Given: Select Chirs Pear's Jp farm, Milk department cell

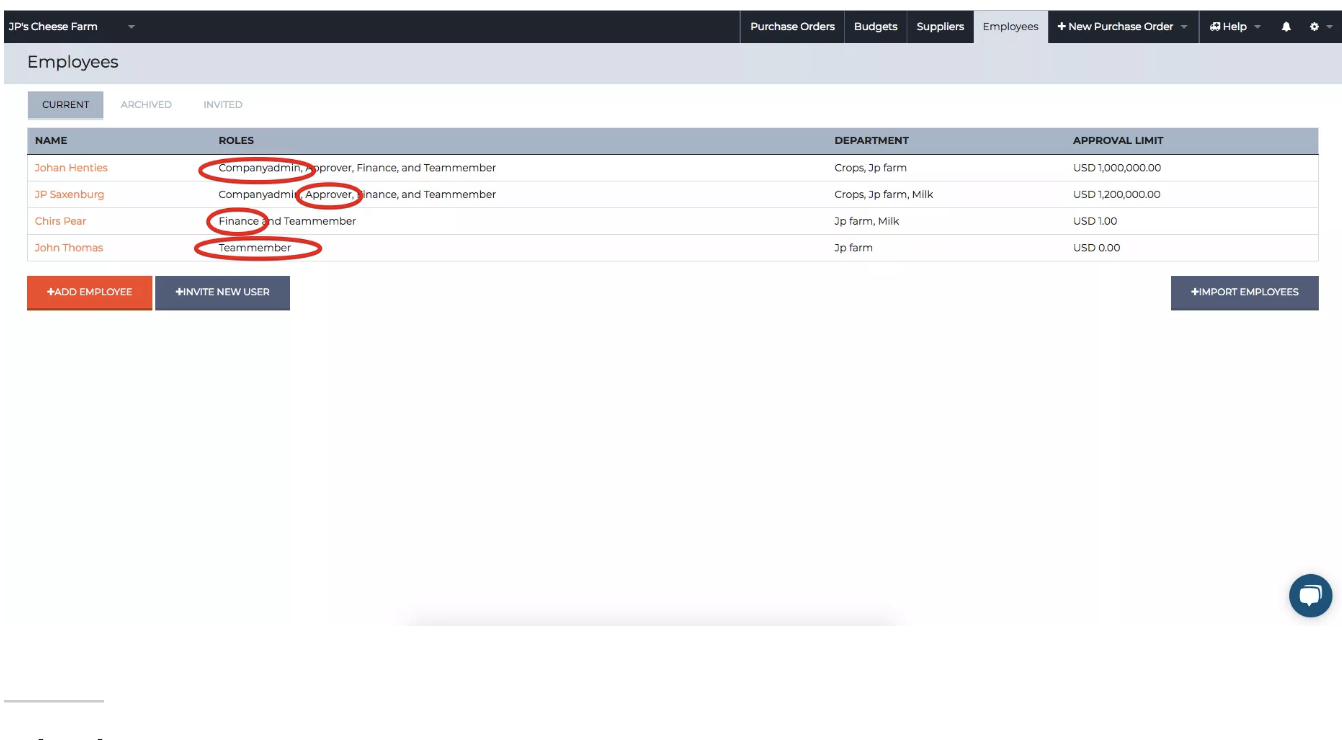Looking at the screenshot, I should [866, 221].
